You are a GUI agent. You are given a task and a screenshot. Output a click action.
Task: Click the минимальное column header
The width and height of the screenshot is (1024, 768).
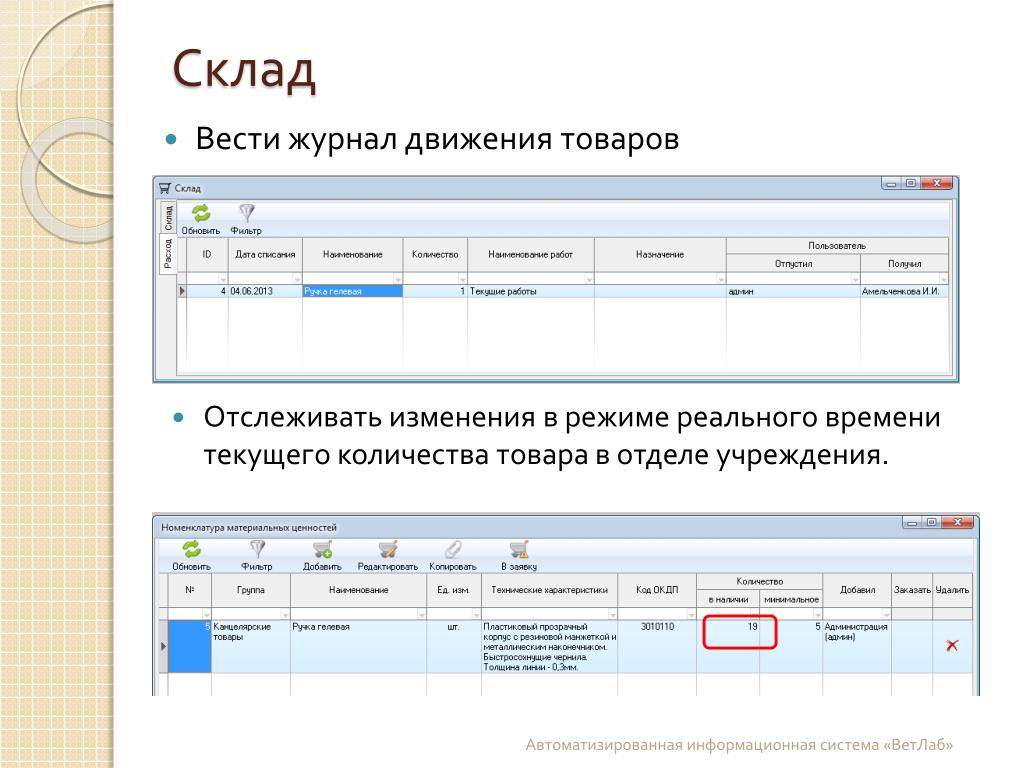[791, 599]
